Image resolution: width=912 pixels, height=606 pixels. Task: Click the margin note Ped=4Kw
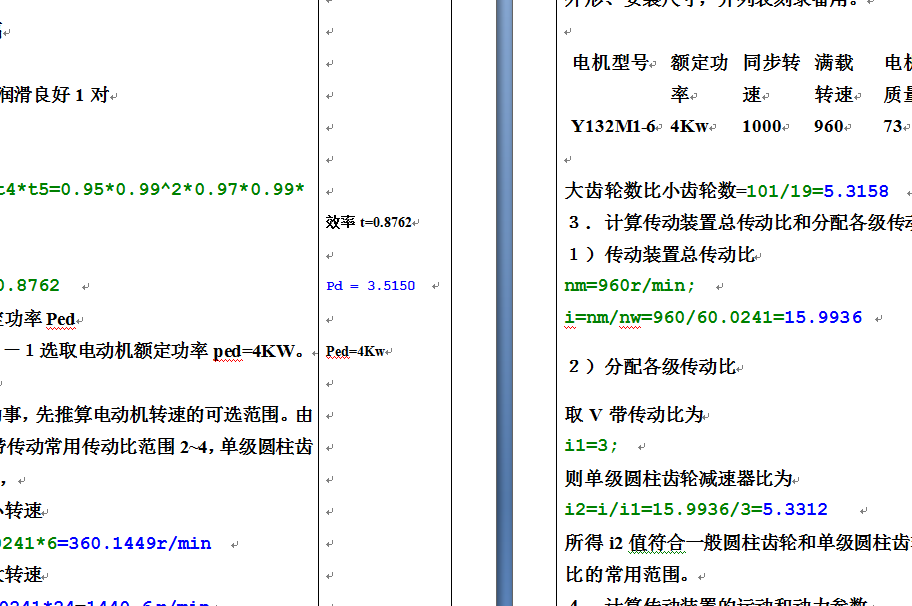355,351
